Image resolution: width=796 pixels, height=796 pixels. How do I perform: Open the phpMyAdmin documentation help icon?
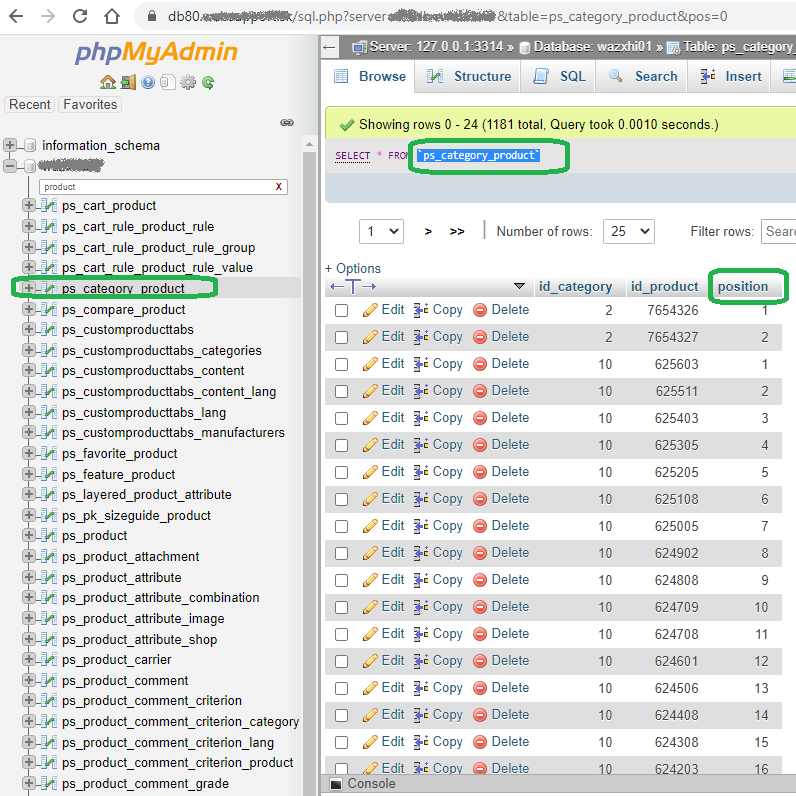pos(148,82)
